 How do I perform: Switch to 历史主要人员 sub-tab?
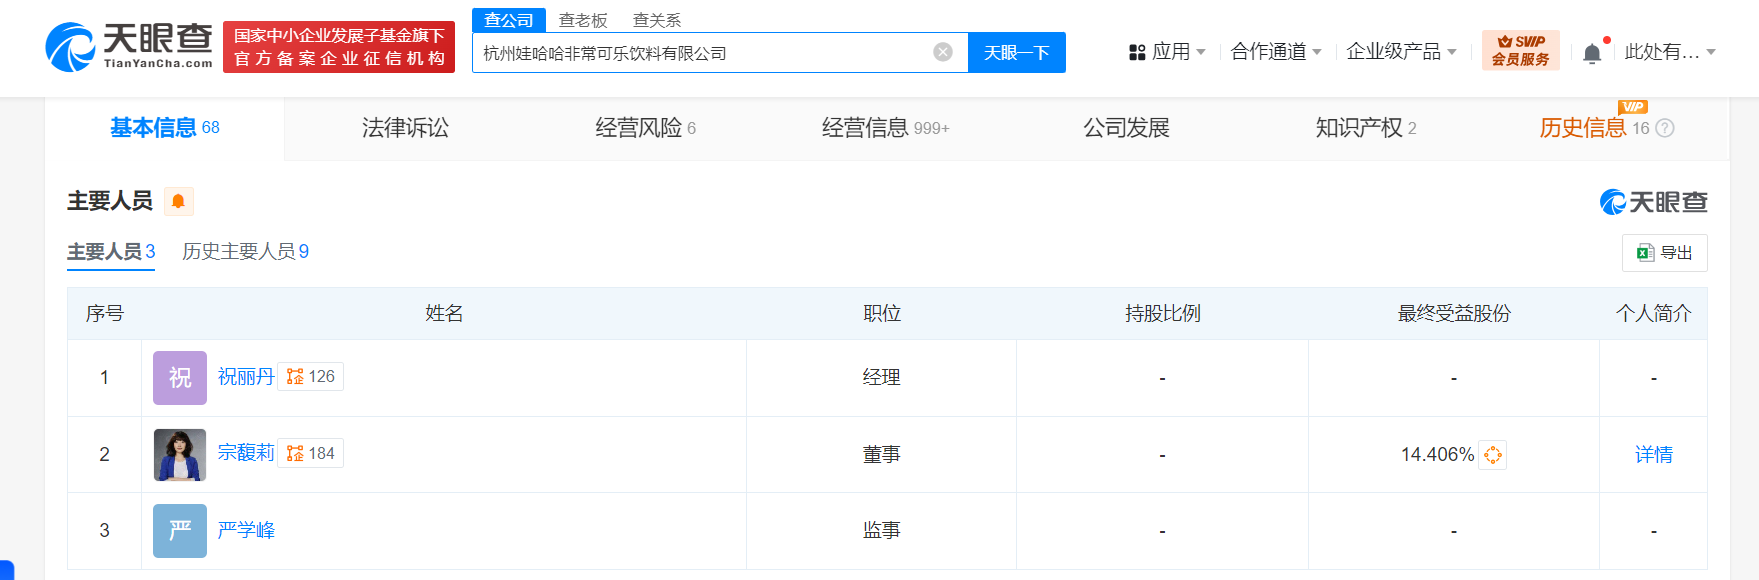tap(245, 251)
